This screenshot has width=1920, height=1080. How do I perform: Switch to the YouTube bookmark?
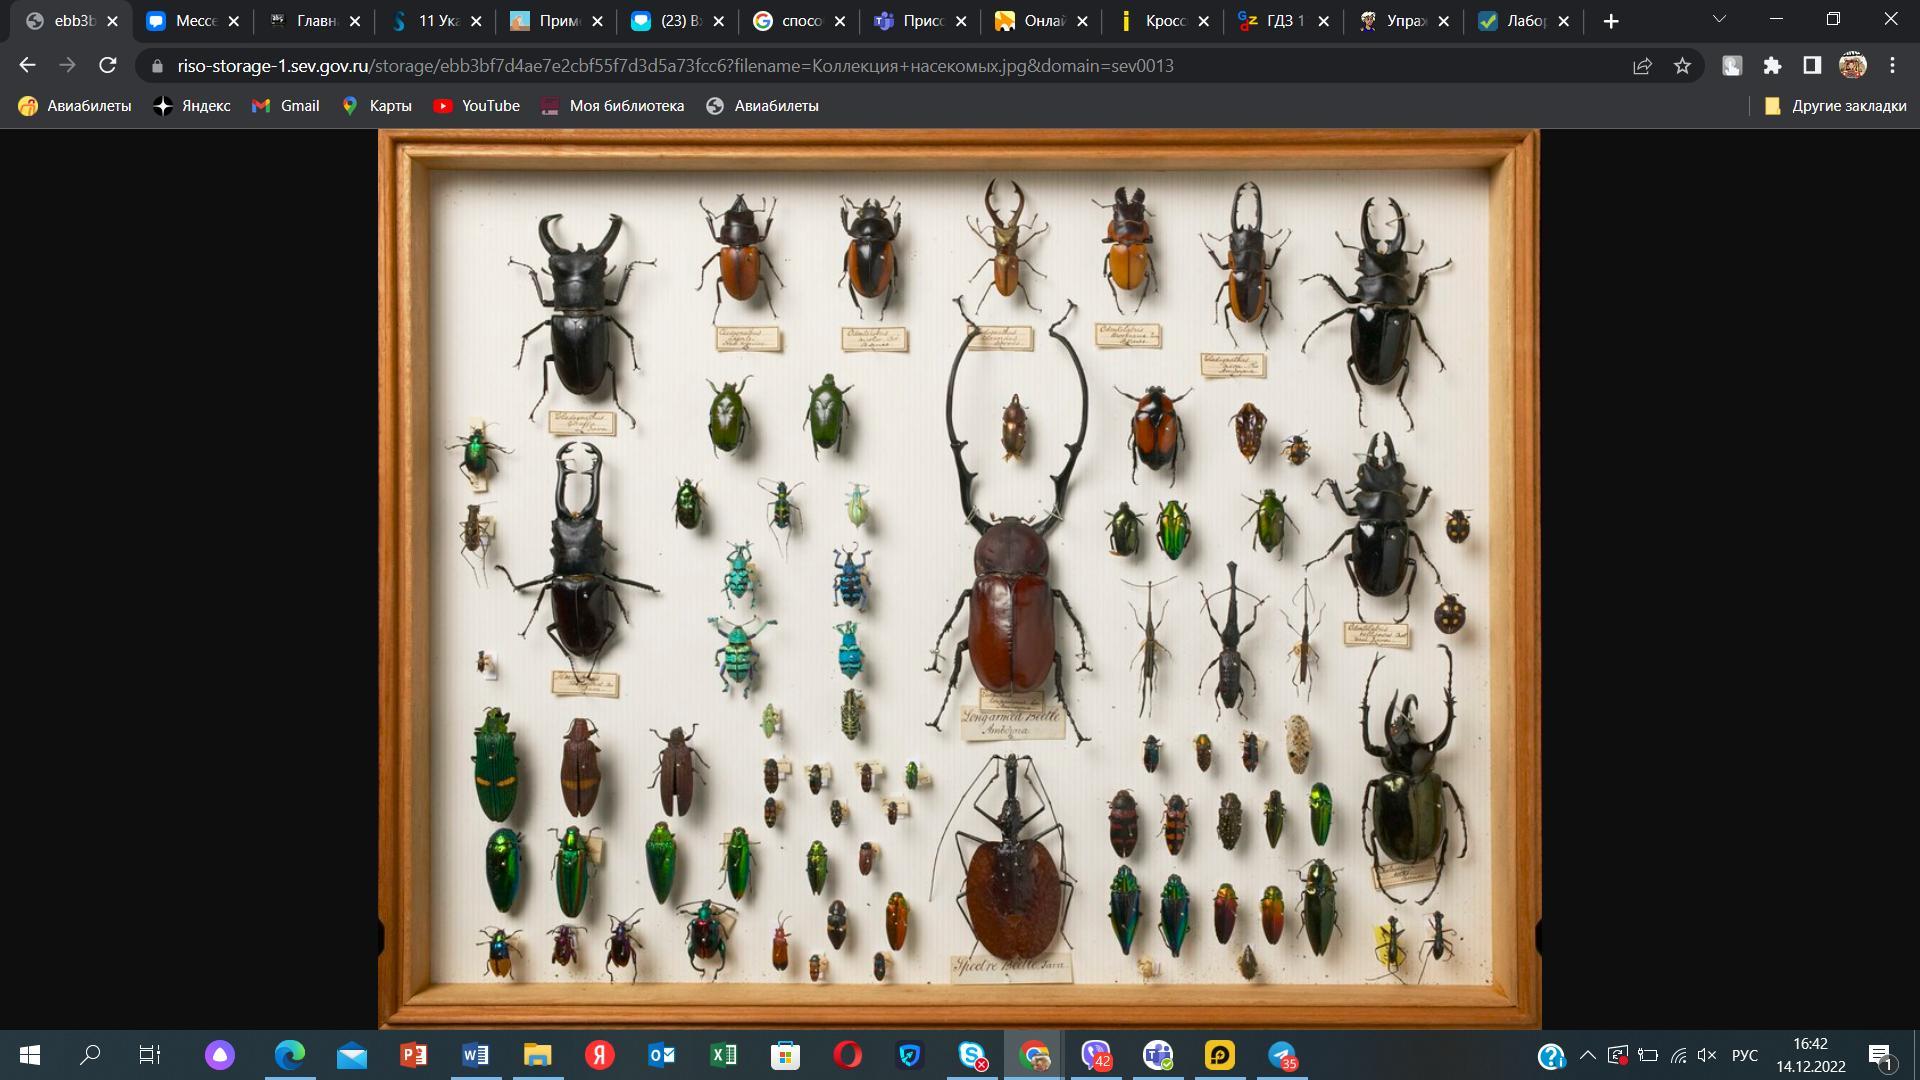click(476, 106)
